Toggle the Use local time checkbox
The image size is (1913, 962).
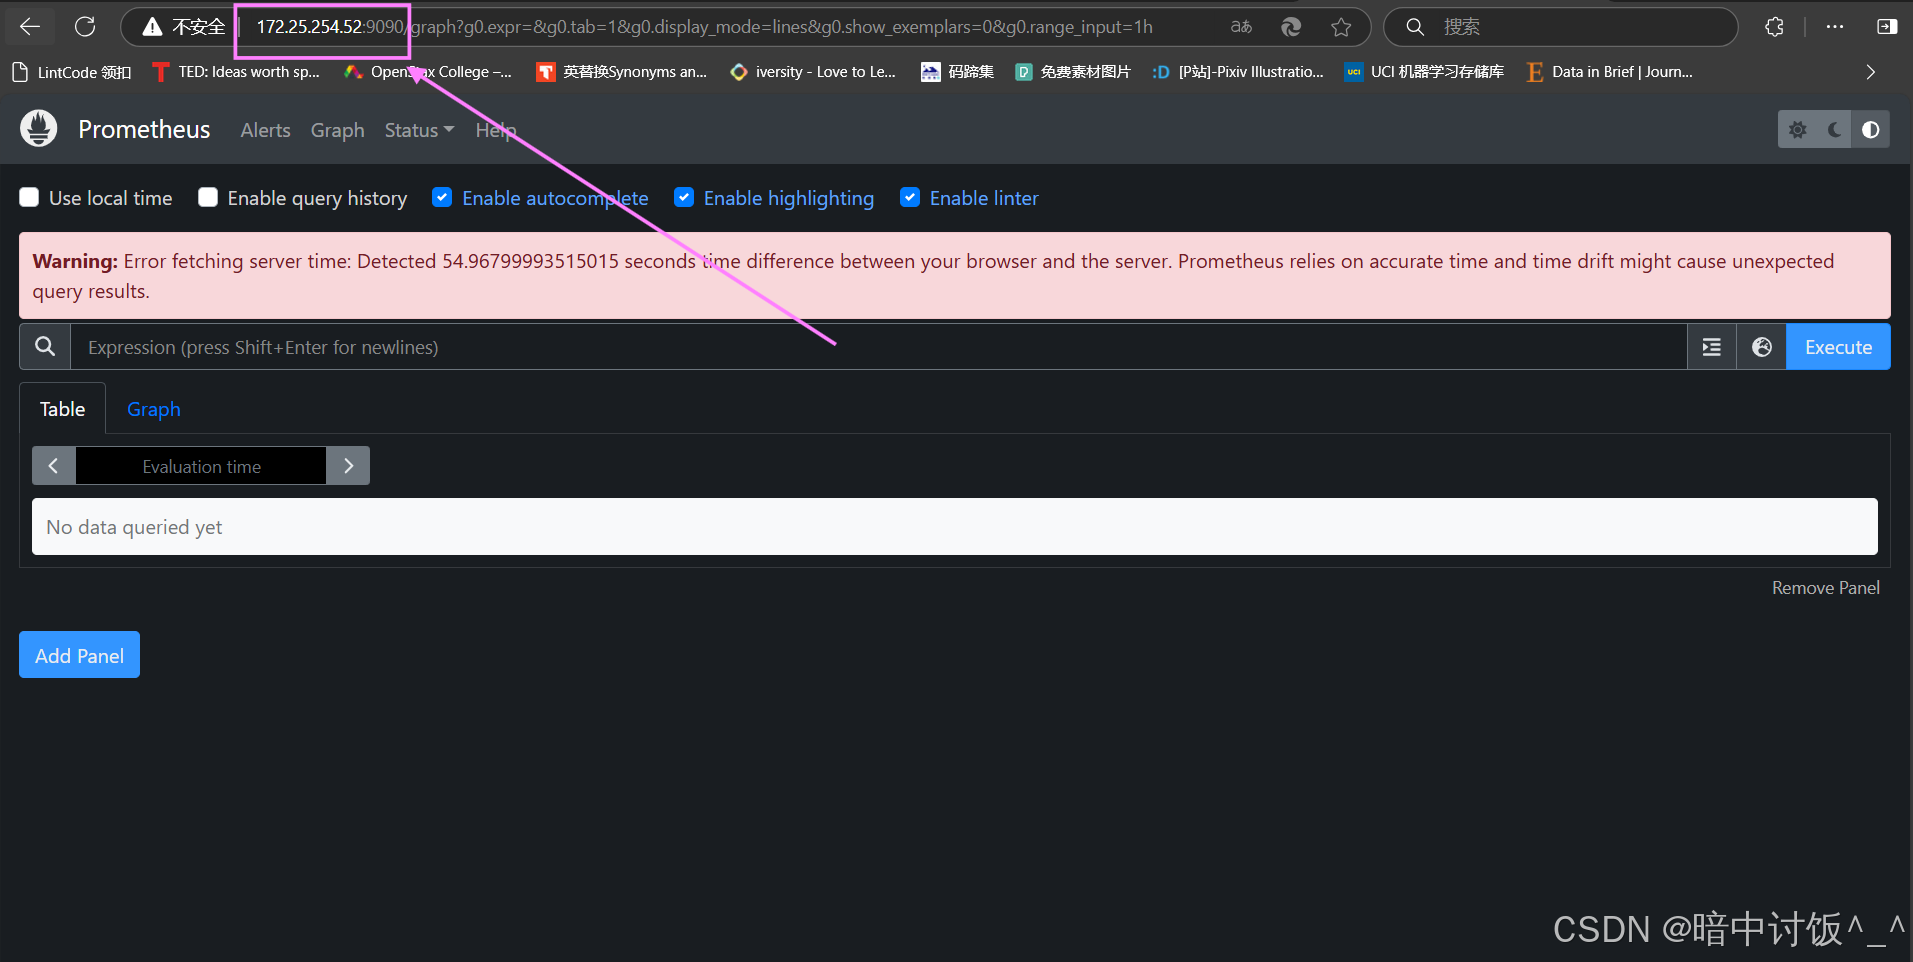(x=29, y=198)
